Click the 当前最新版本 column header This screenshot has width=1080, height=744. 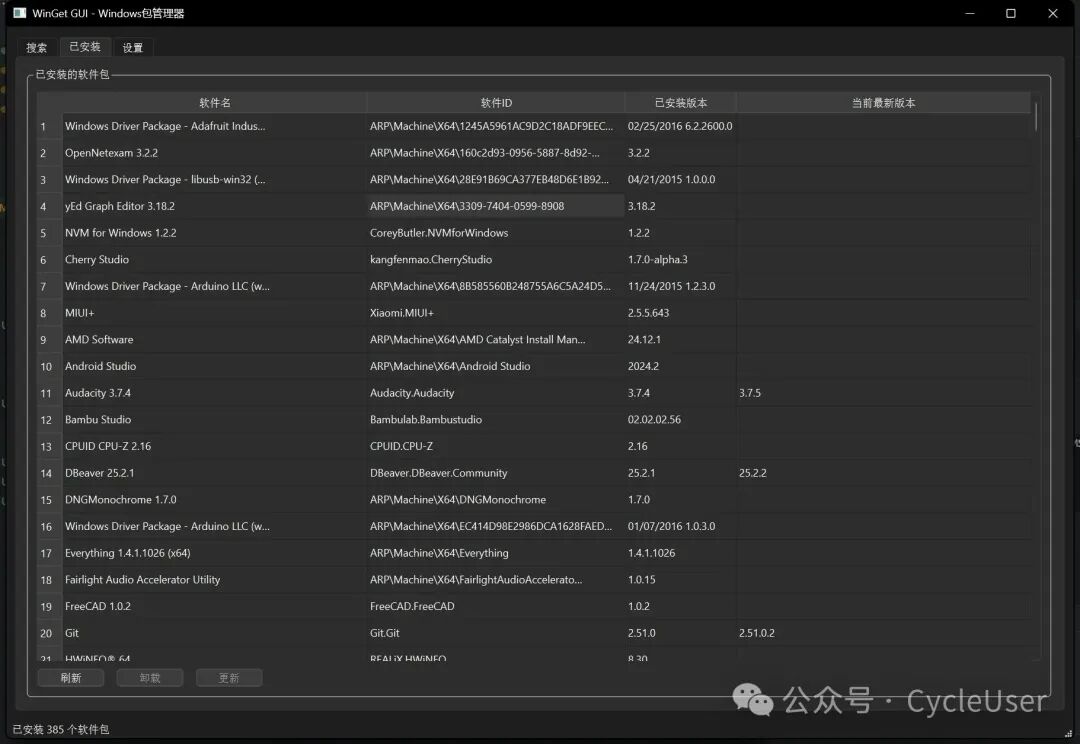pyautogui.click(x=884, y=103)
